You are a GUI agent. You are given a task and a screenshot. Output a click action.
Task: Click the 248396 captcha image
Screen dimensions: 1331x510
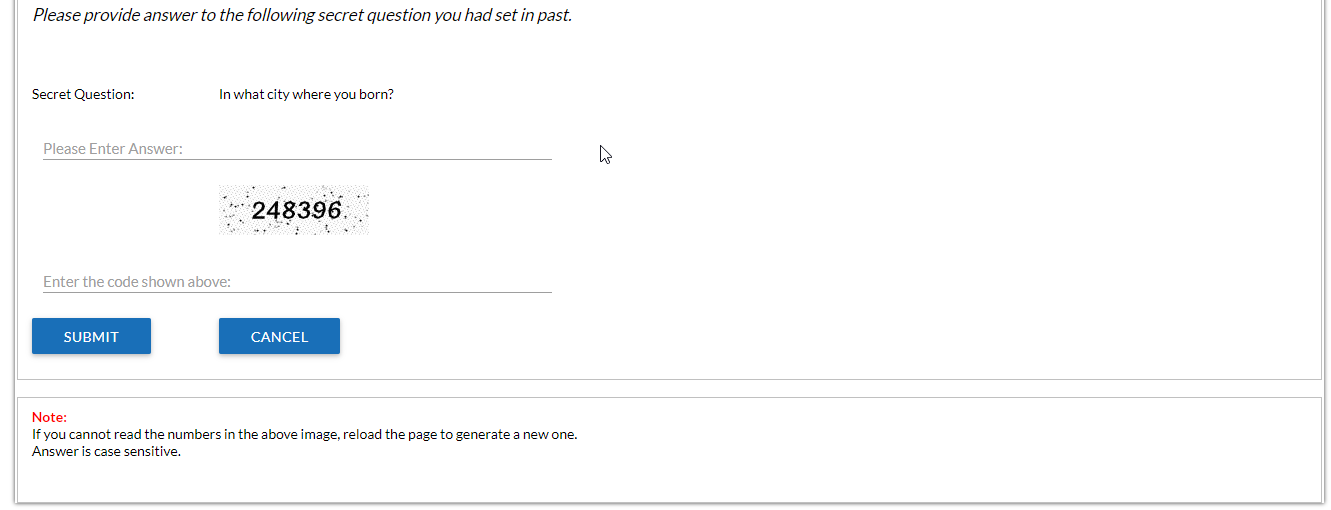294,210
